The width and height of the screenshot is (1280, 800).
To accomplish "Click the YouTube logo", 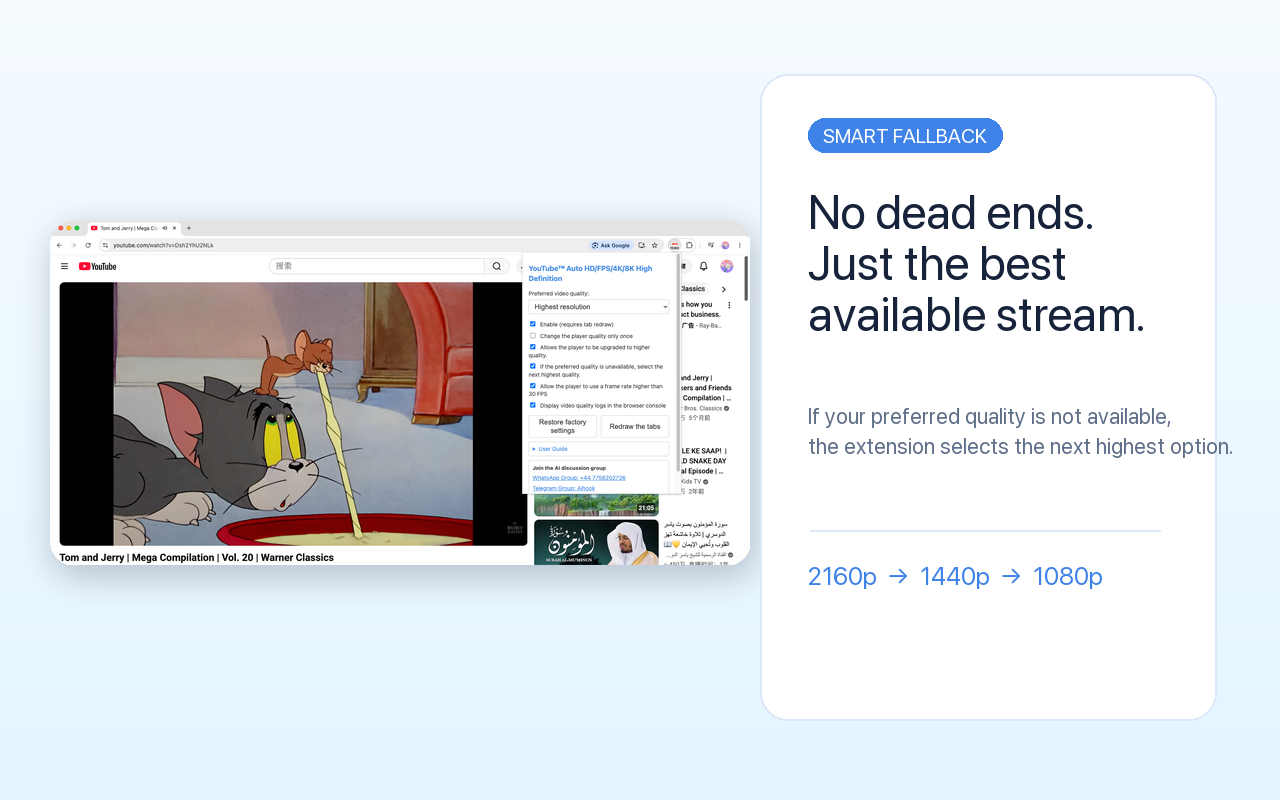I will [x=98, y=266].
